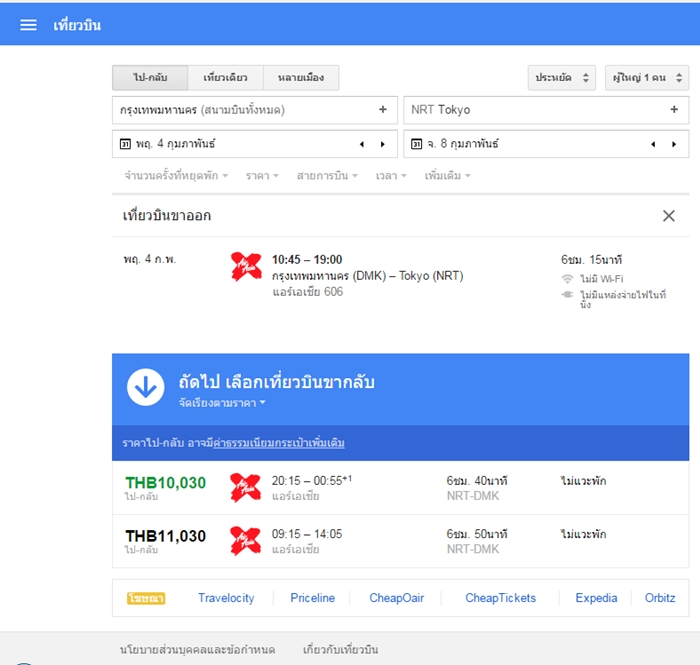Image resolution: width=700 pixels, height=665 pixels.
Task: Click AirAsia logo of outbound flight 10:45
Action: (246, 266)
